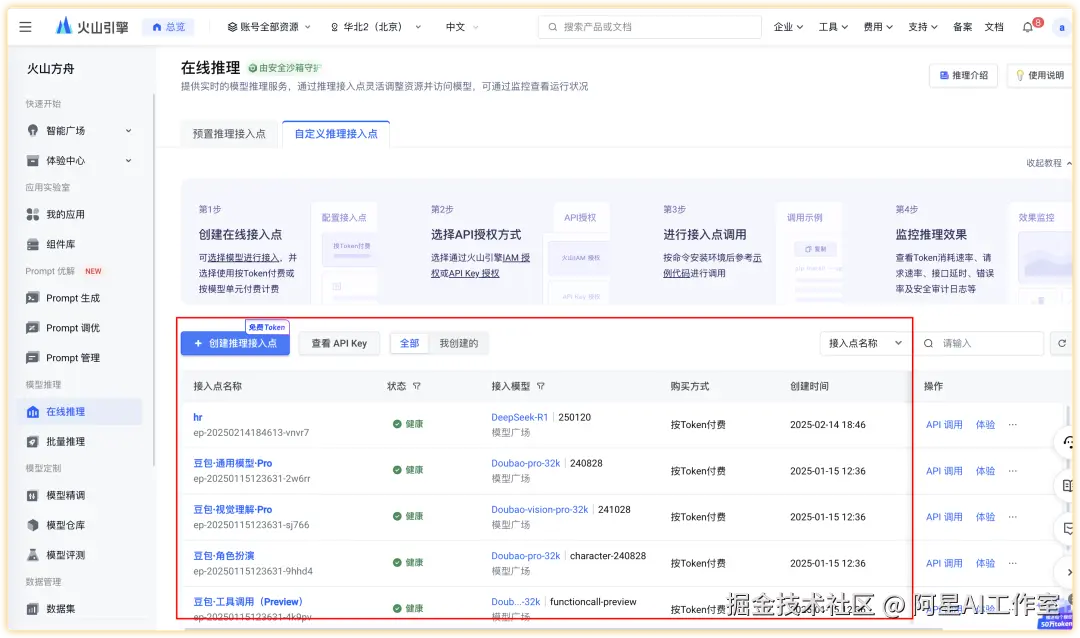Filter by 状态 column funnel icon
Viewport: 1080px width, 638px height.
417,387
